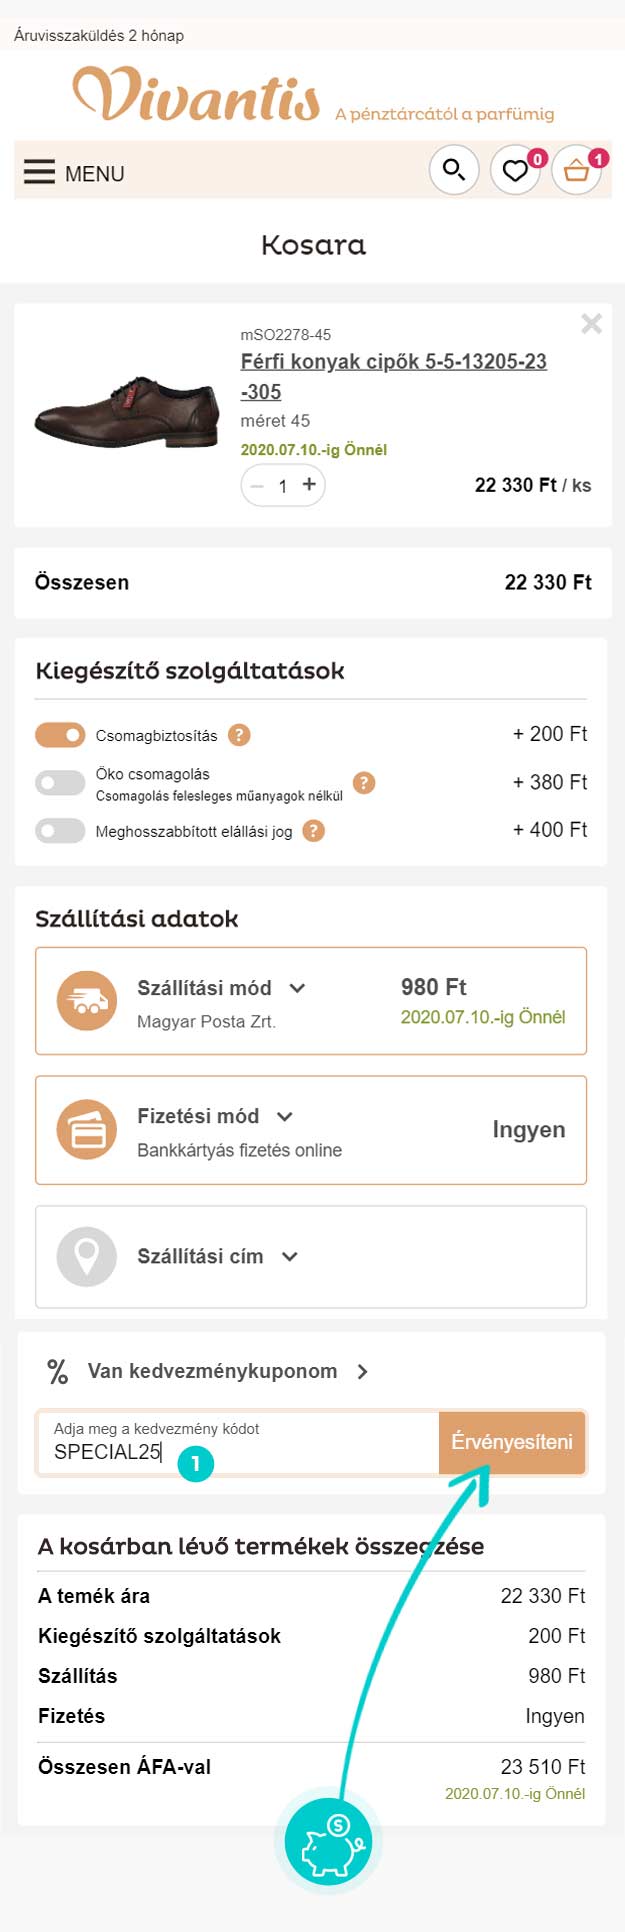The width and height of the screenshot is (625, 1932).
Task: Disable the Csomagbiztosítás toggle
Action: pyautogui.click(x=60, y=735)
